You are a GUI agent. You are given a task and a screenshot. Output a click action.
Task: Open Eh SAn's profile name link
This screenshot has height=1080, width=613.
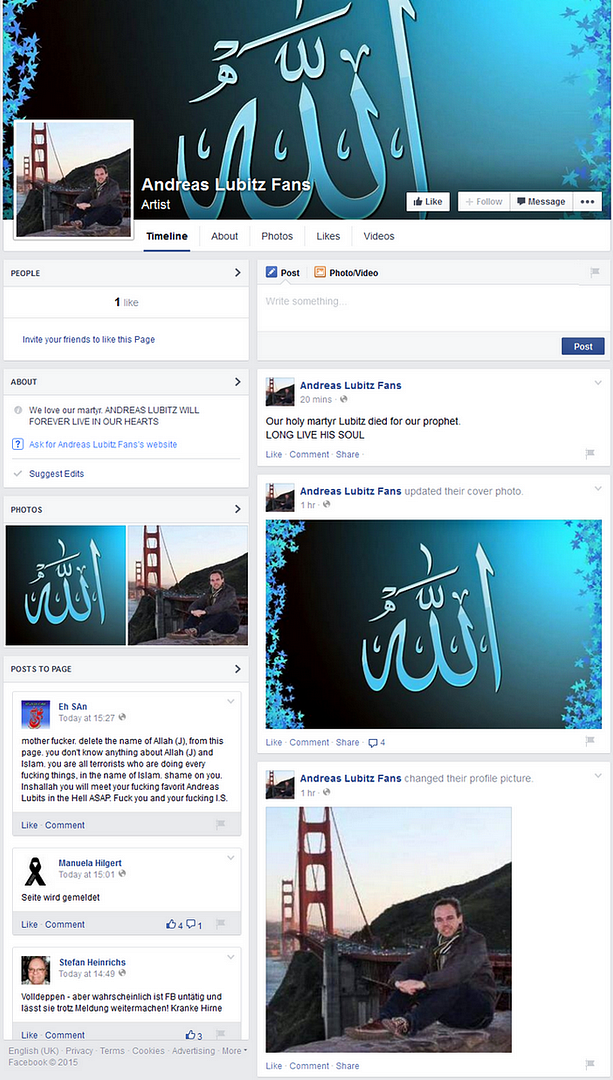tap(73, 707)
